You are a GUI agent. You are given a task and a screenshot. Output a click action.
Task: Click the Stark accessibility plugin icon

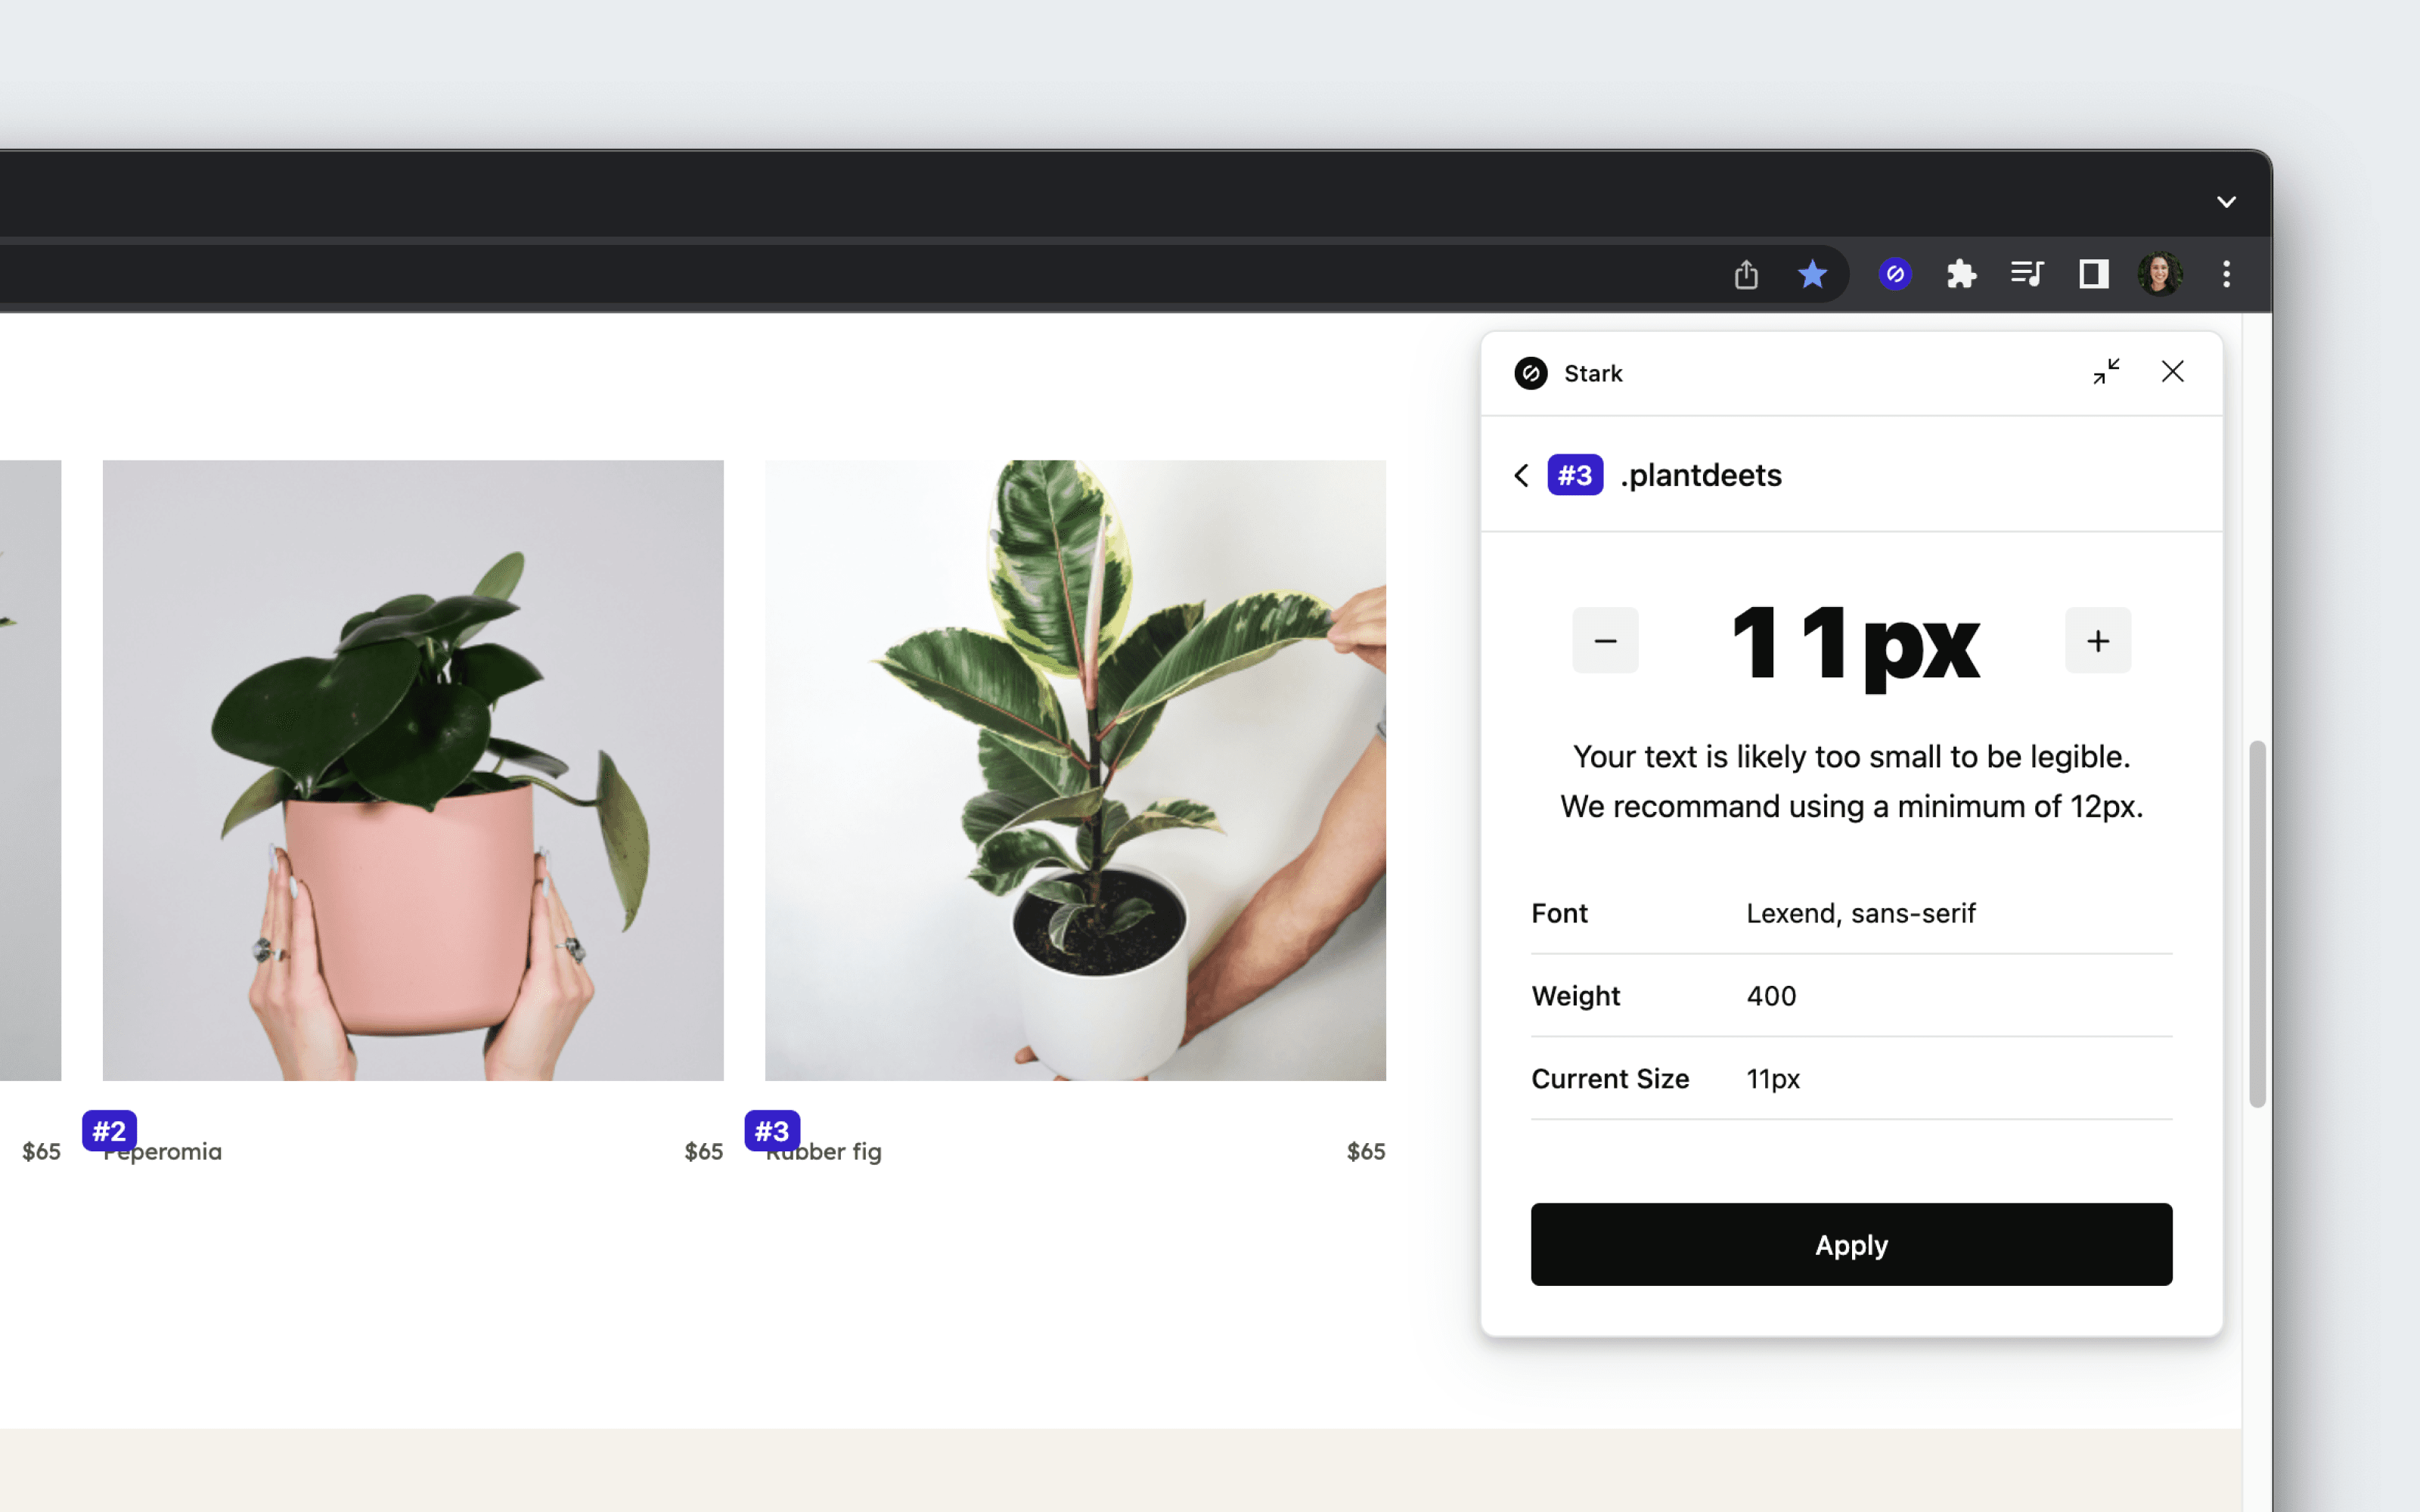tap(1896, 274)
